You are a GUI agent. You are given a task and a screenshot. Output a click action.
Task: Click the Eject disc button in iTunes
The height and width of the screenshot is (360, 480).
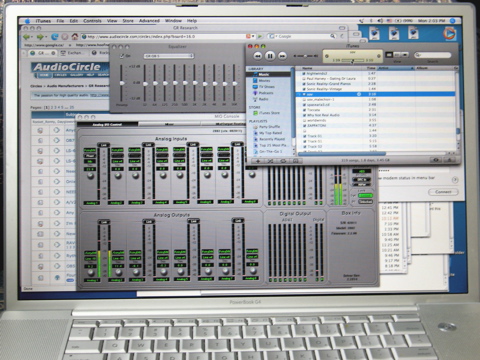pos(449,160)
